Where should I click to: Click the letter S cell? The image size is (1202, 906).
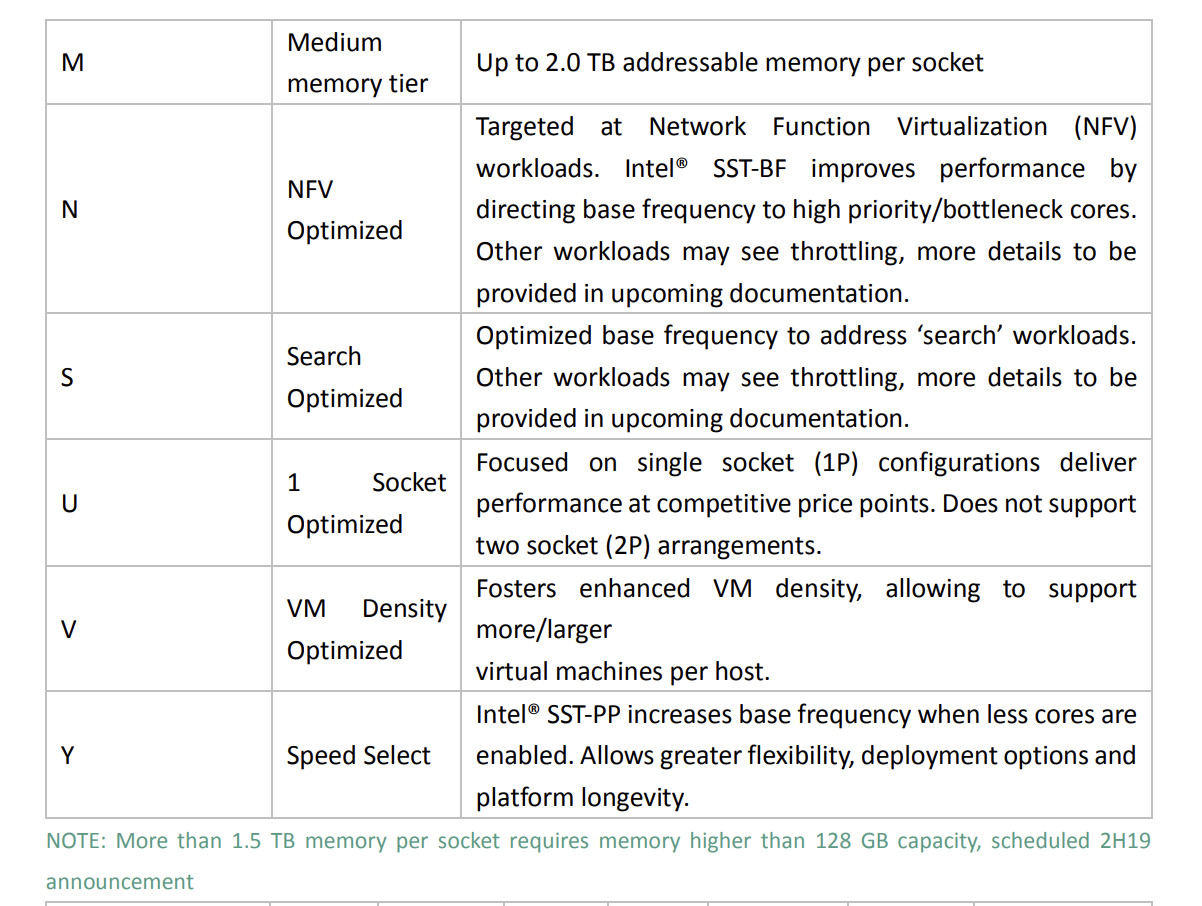coord(67,377)
